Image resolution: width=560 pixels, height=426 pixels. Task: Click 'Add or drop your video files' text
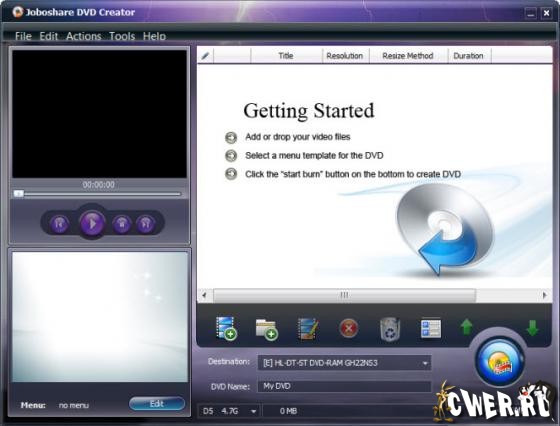coord(298,137)
